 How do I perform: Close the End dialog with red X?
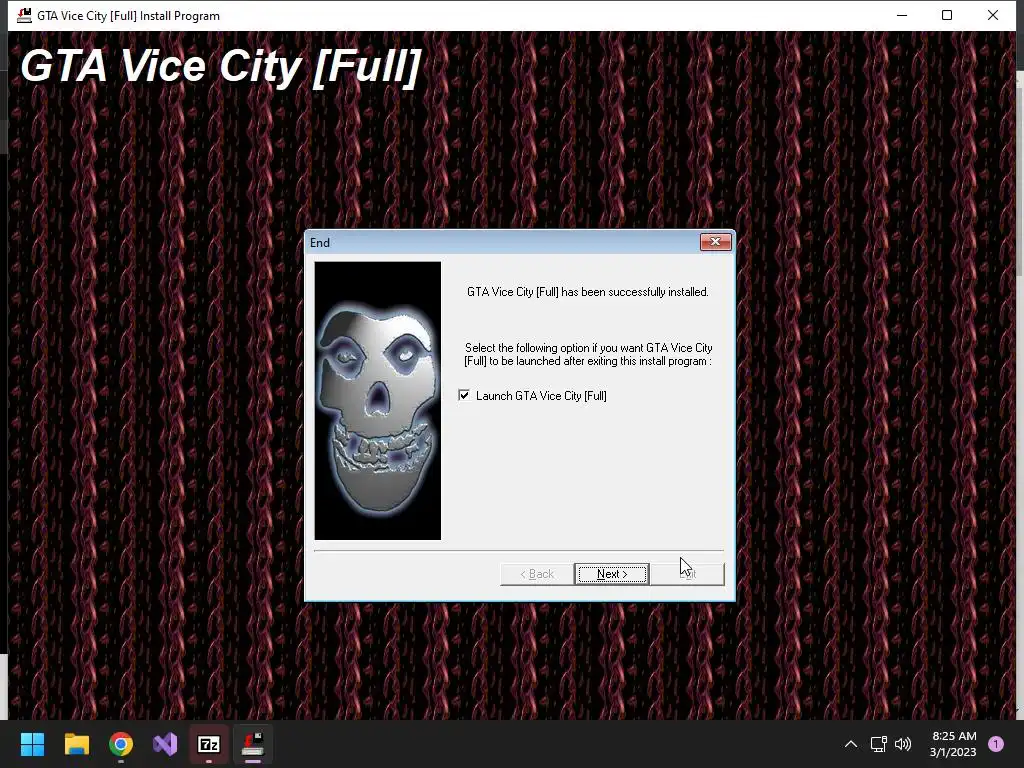[x=716, y=242]
